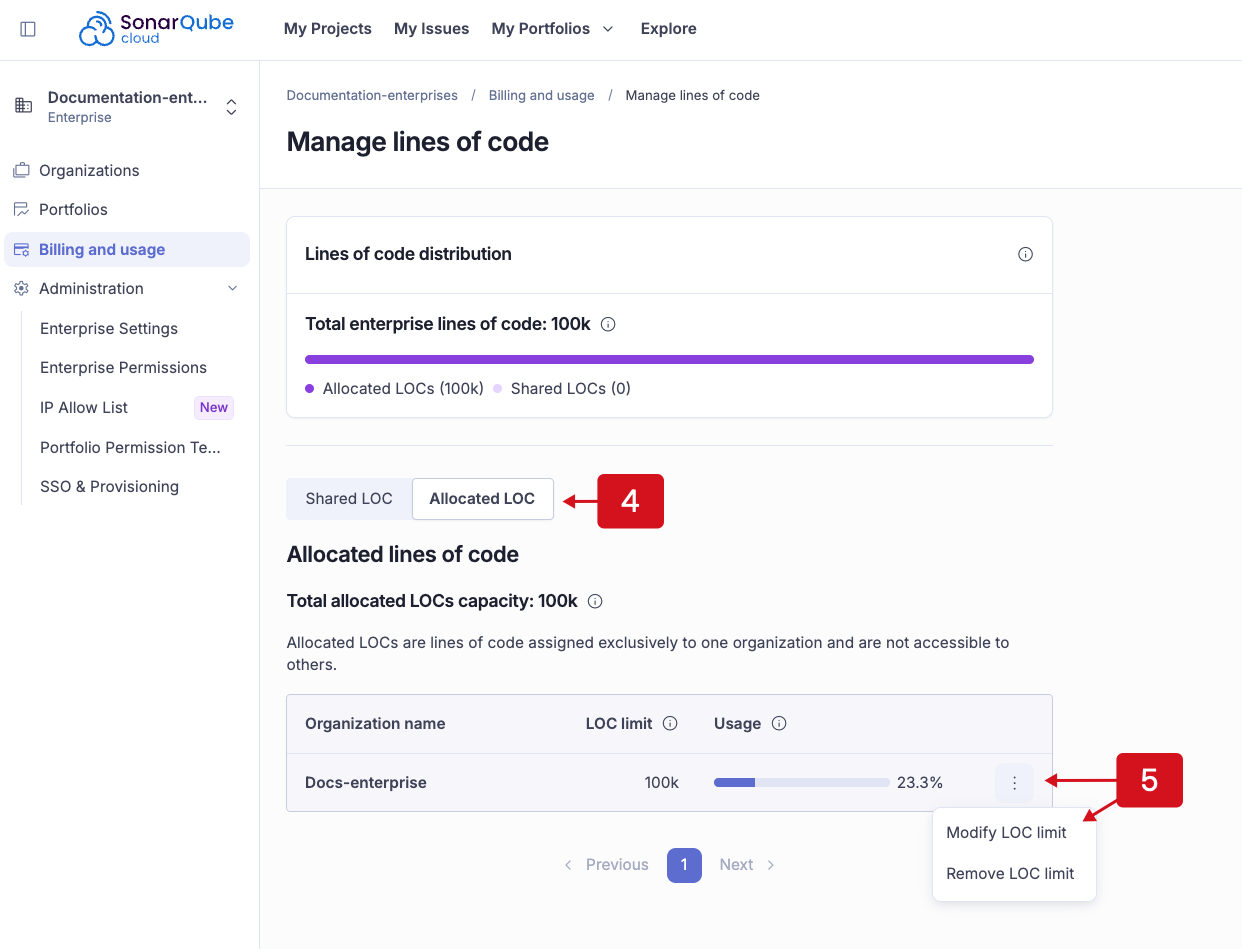Image resolution: width=1242 pixels, height=949 pixels.
Task: Click the purple enterprise LOC distribution bar
Action: [x=669, y=359]
